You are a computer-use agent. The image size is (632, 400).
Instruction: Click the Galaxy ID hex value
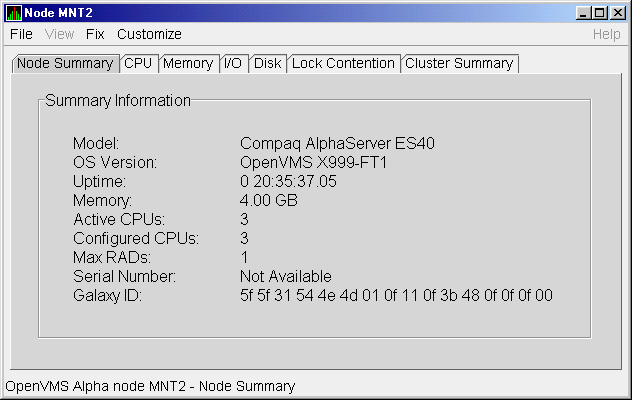tap(396, 295)
